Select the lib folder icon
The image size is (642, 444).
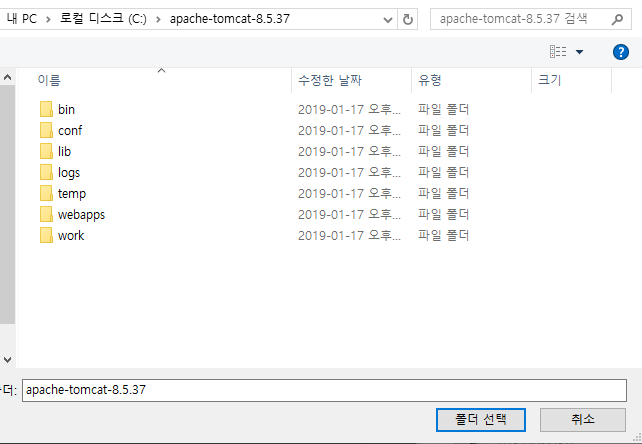click(x=46, y=151)
